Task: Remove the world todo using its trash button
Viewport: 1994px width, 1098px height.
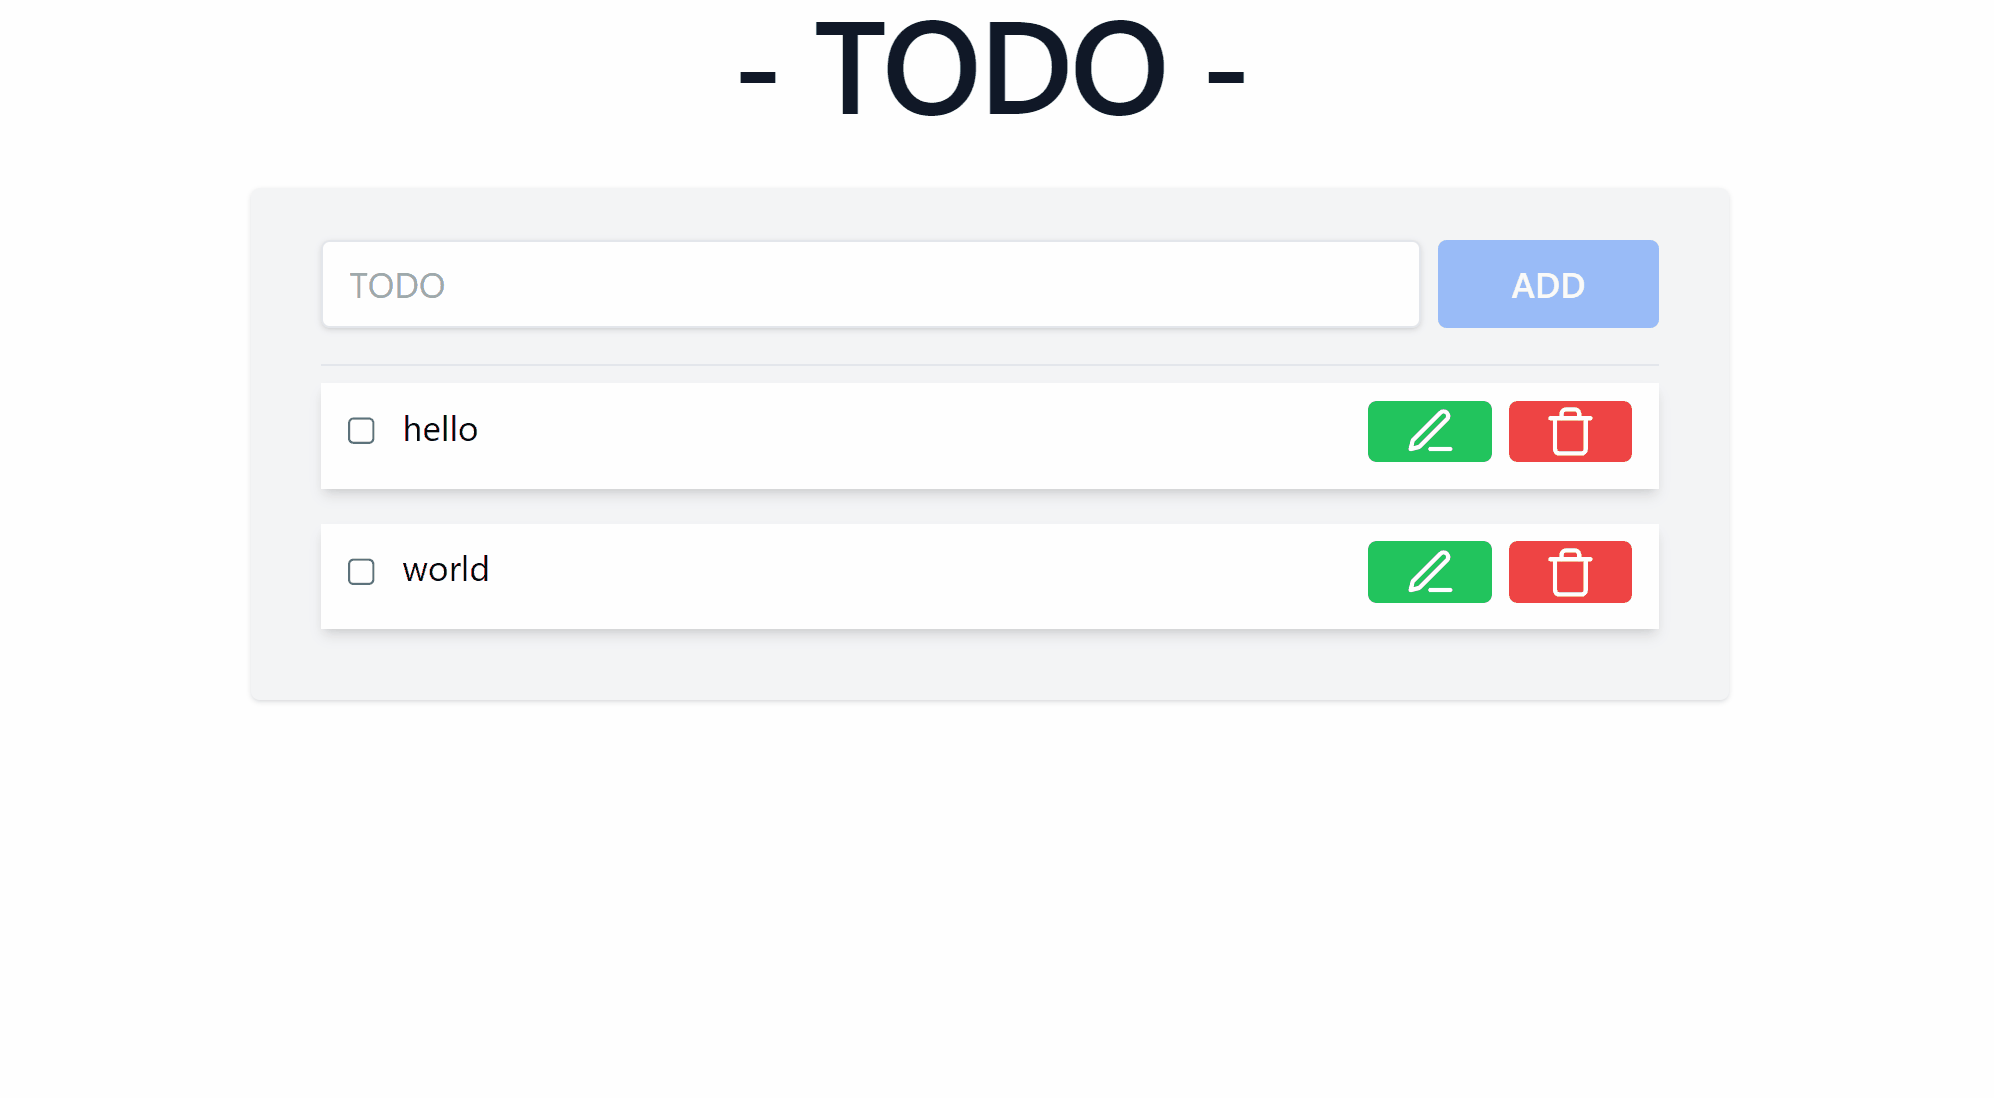Action: tap(1569, 572)
